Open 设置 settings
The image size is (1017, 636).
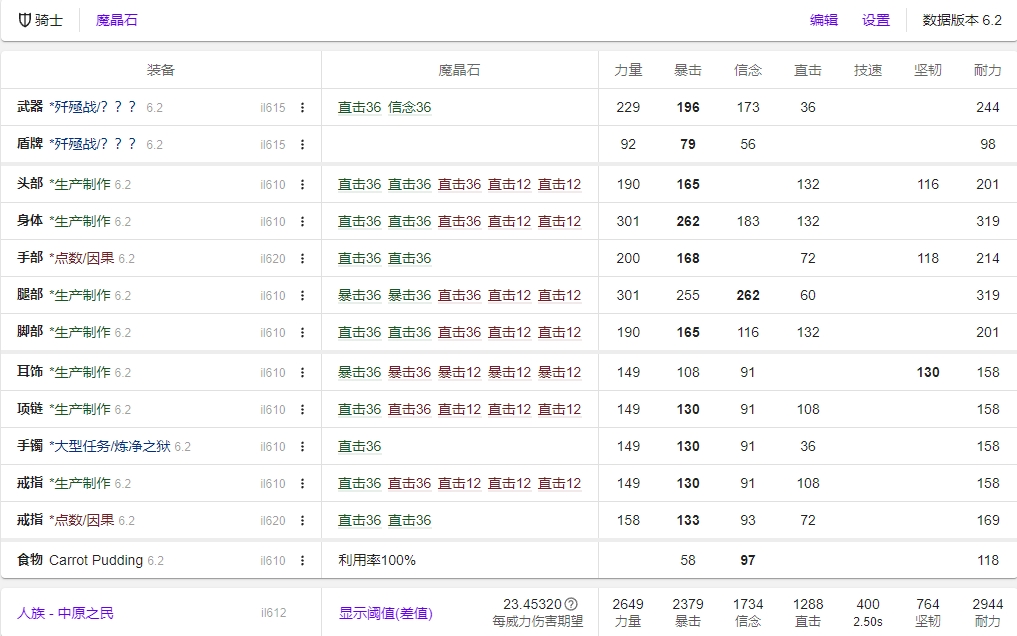coord(875,20)
